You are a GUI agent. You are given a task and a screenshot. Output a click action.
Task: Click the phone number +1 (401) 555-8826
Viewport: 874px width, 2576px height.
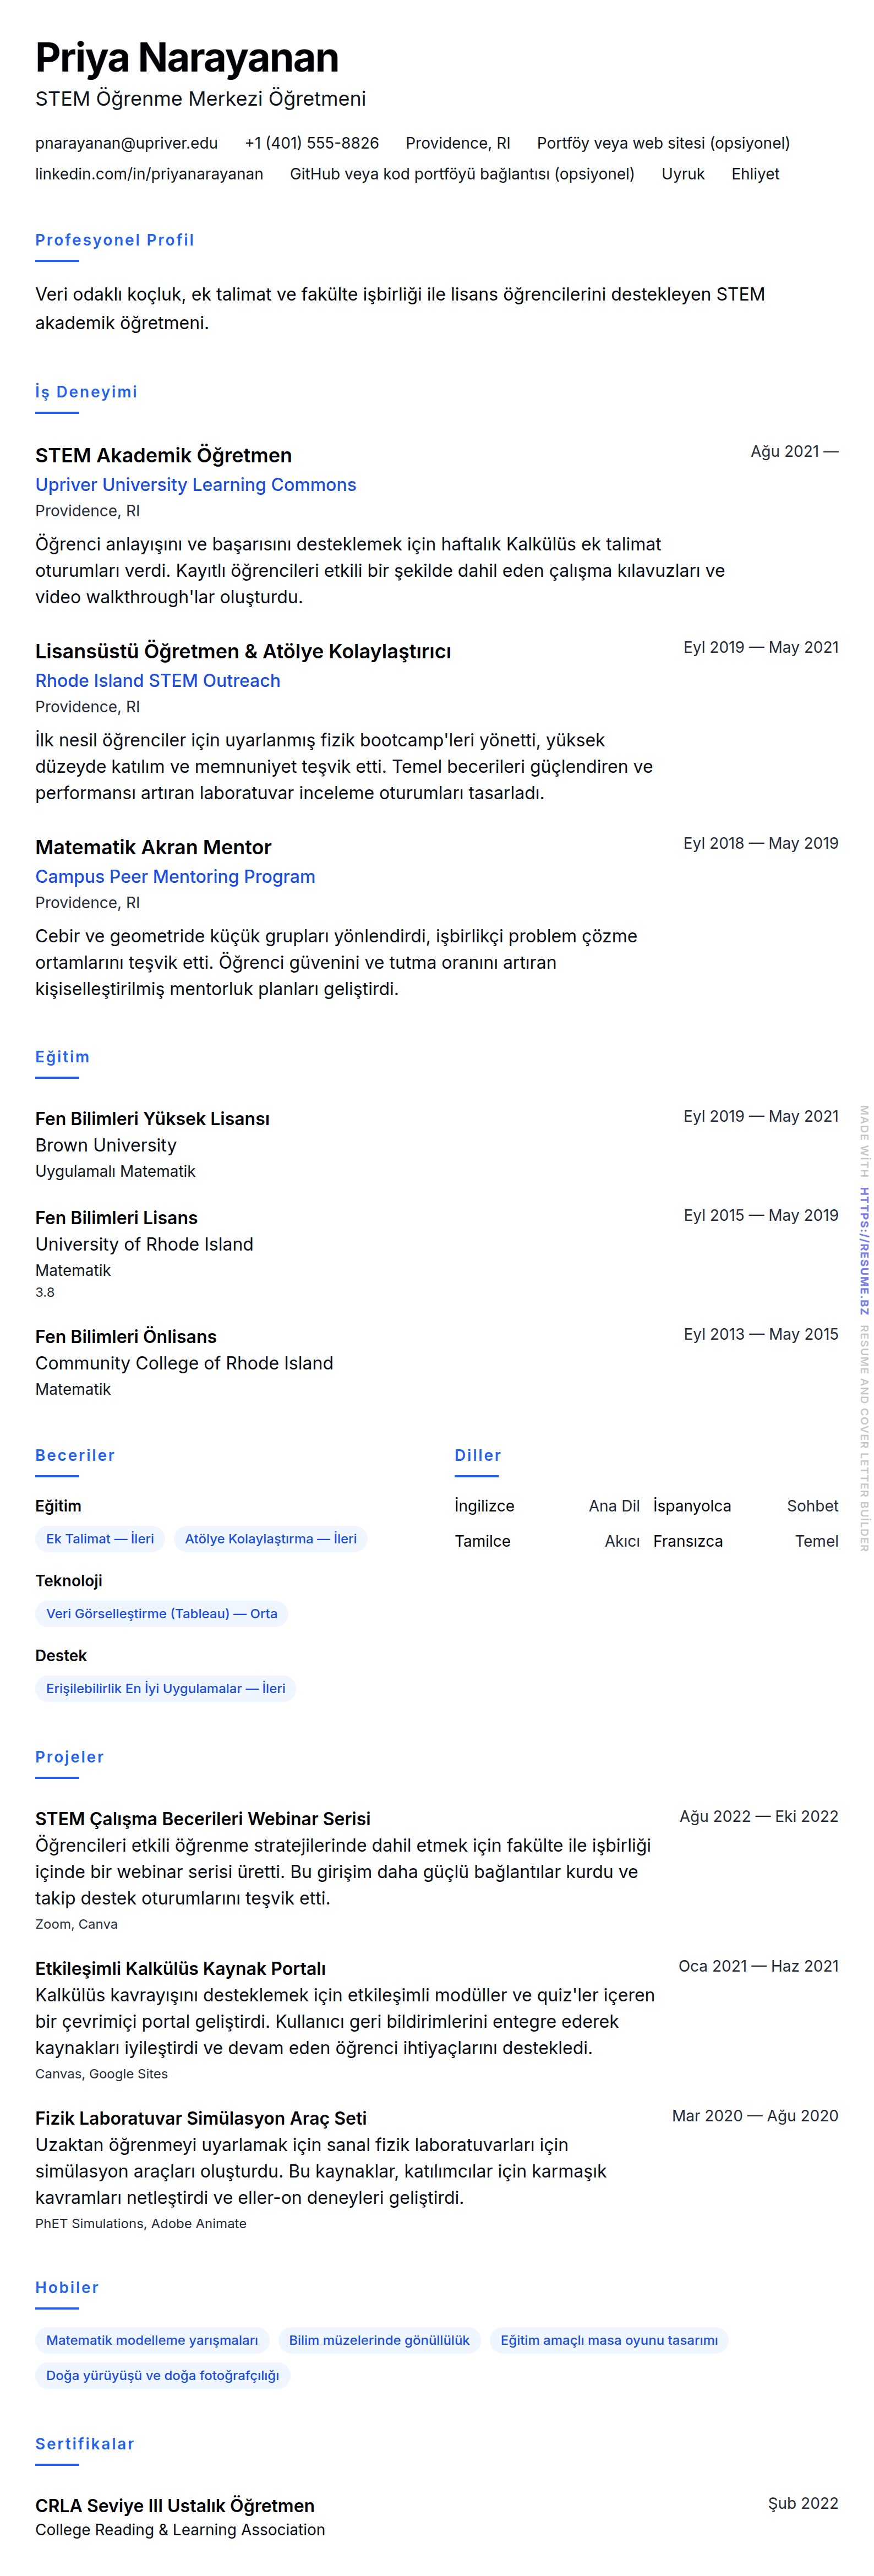click(x=311, y=143)
